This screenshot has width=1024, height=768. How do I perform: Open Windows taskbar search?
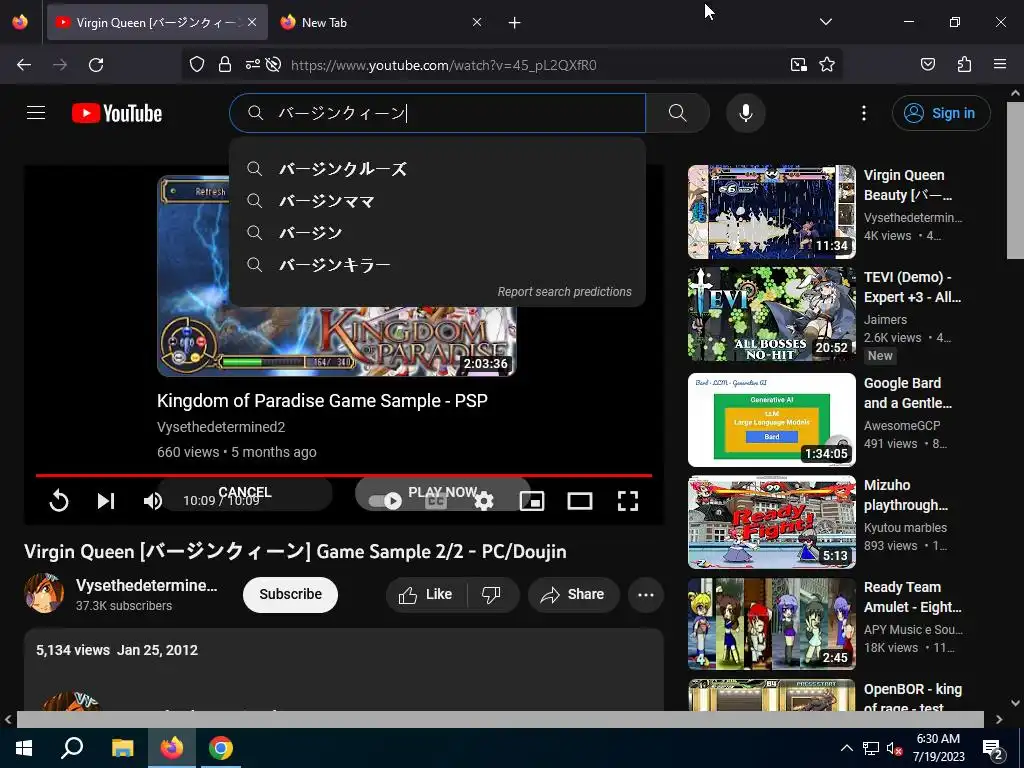72,748
